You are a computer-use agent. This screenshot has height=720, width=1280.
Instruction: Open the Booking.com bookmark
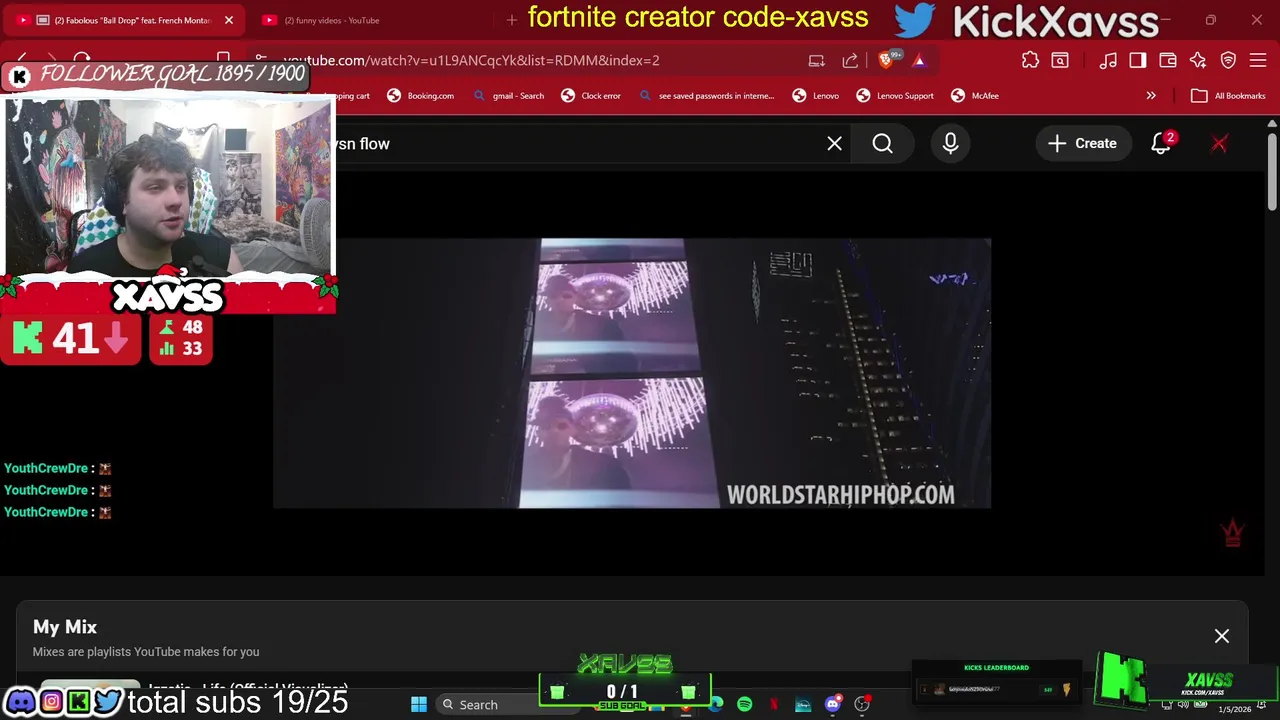point(421,96)
